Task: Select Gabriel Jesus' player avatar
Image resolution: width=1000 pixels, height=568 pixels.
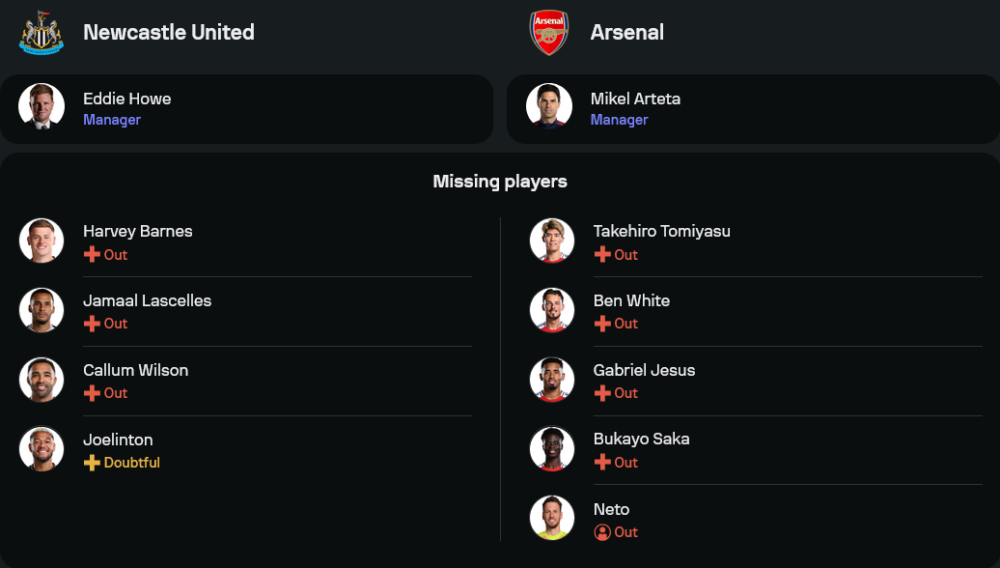Action: (x=552, y=380)
